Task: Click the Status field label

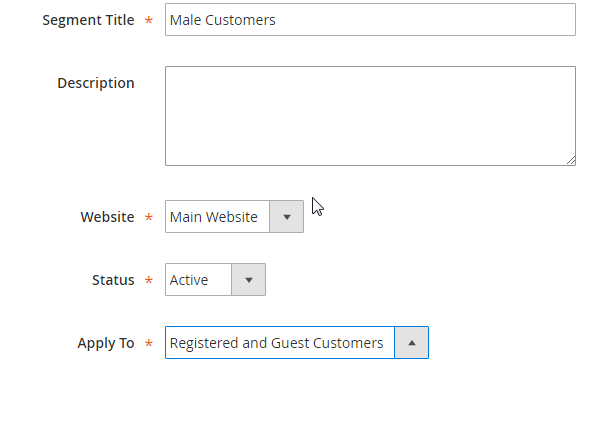Action: 113,280
